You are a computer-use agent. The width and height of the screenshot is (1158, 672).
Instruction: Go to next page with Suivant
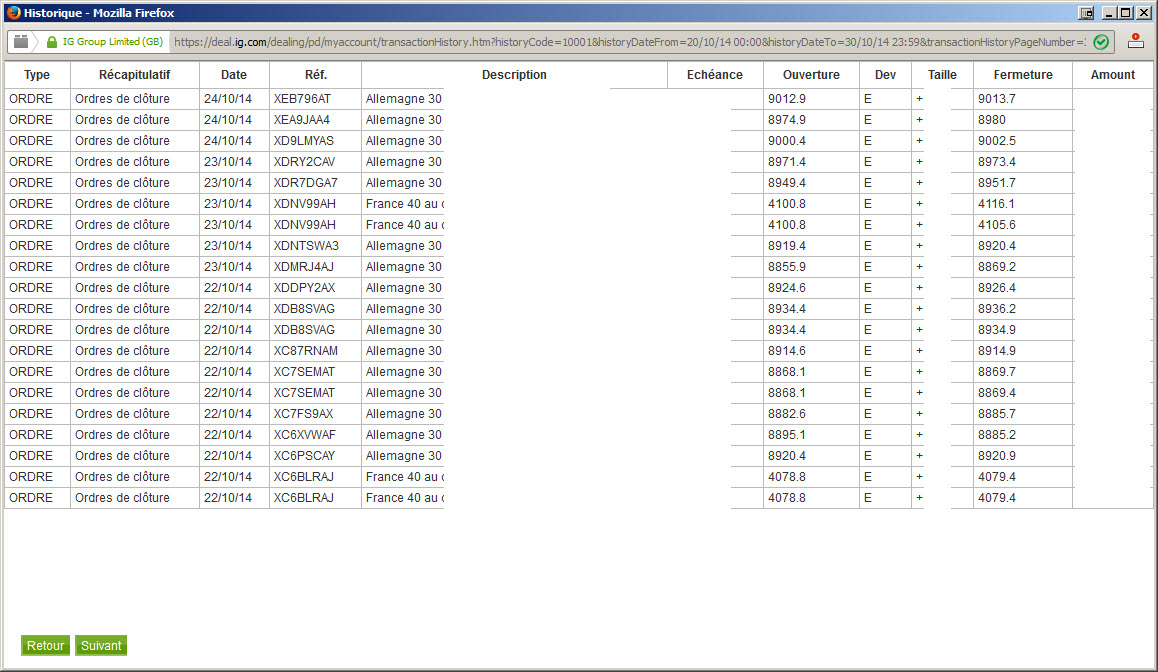coord(101,645)
